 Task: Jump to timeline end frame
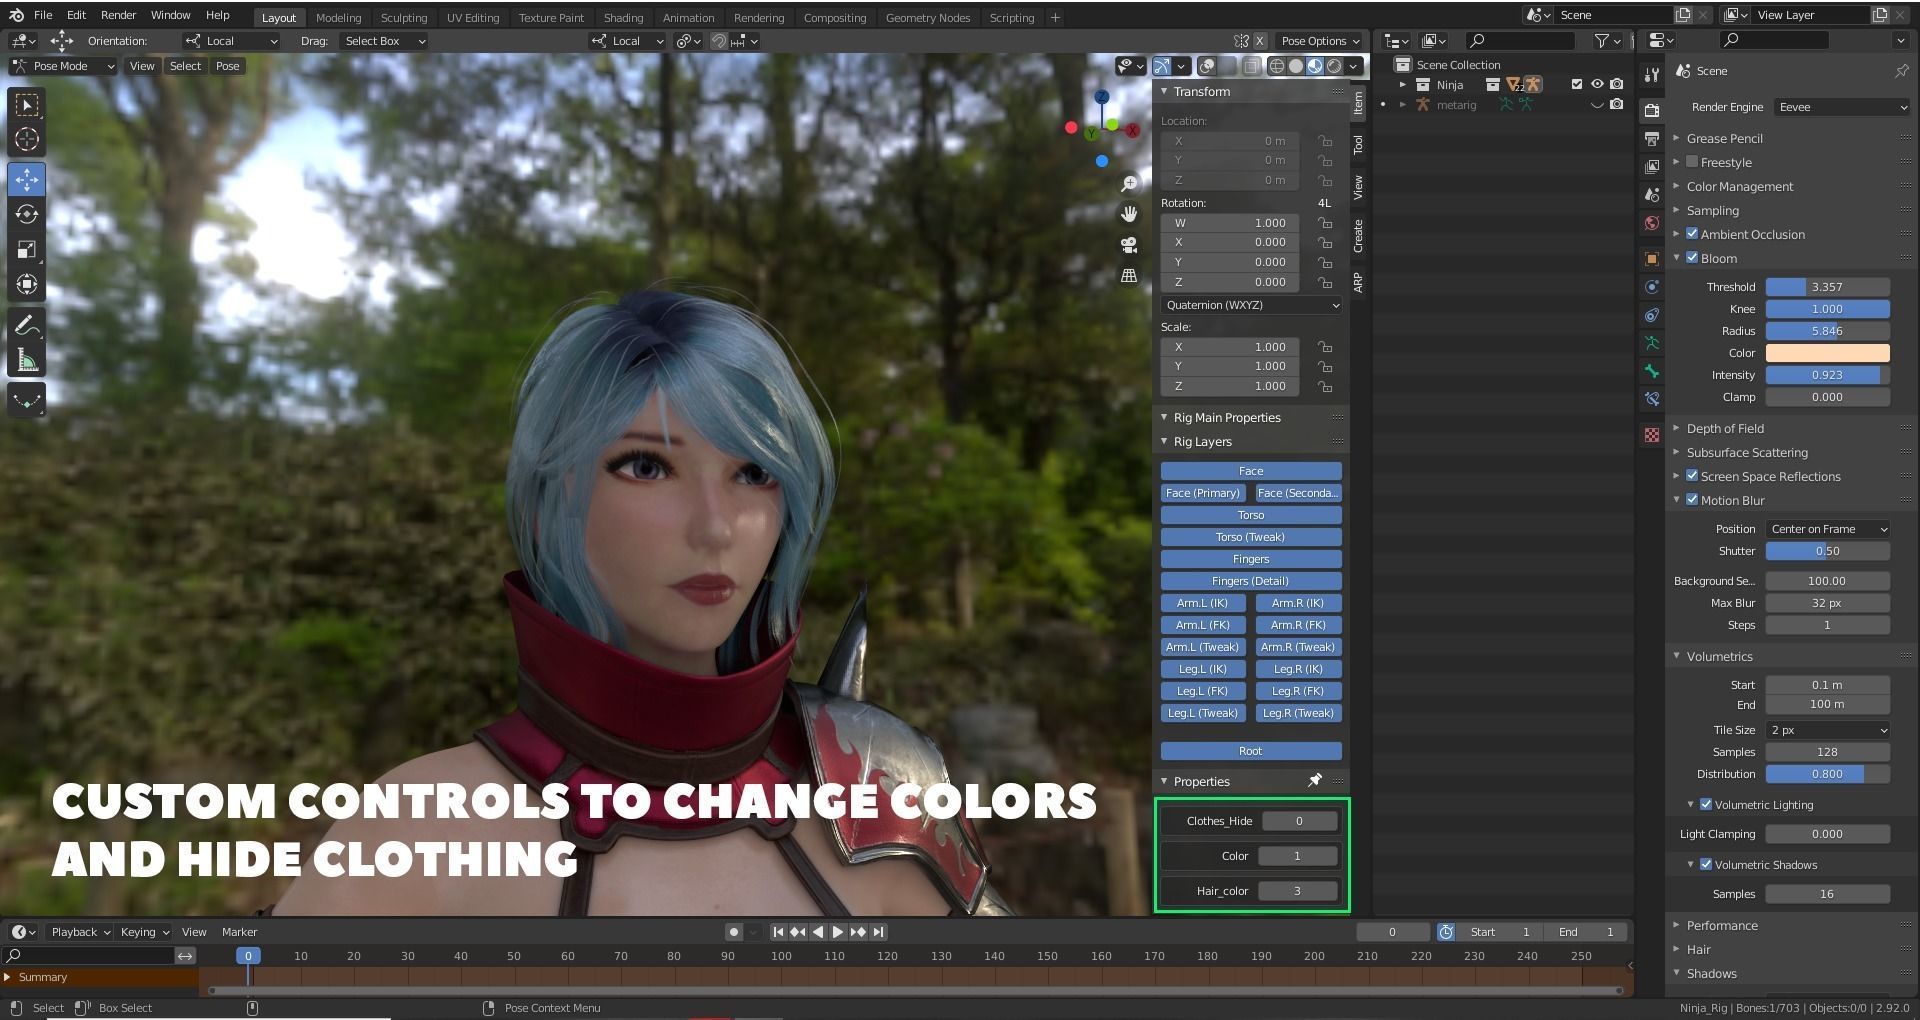[878, 932]
